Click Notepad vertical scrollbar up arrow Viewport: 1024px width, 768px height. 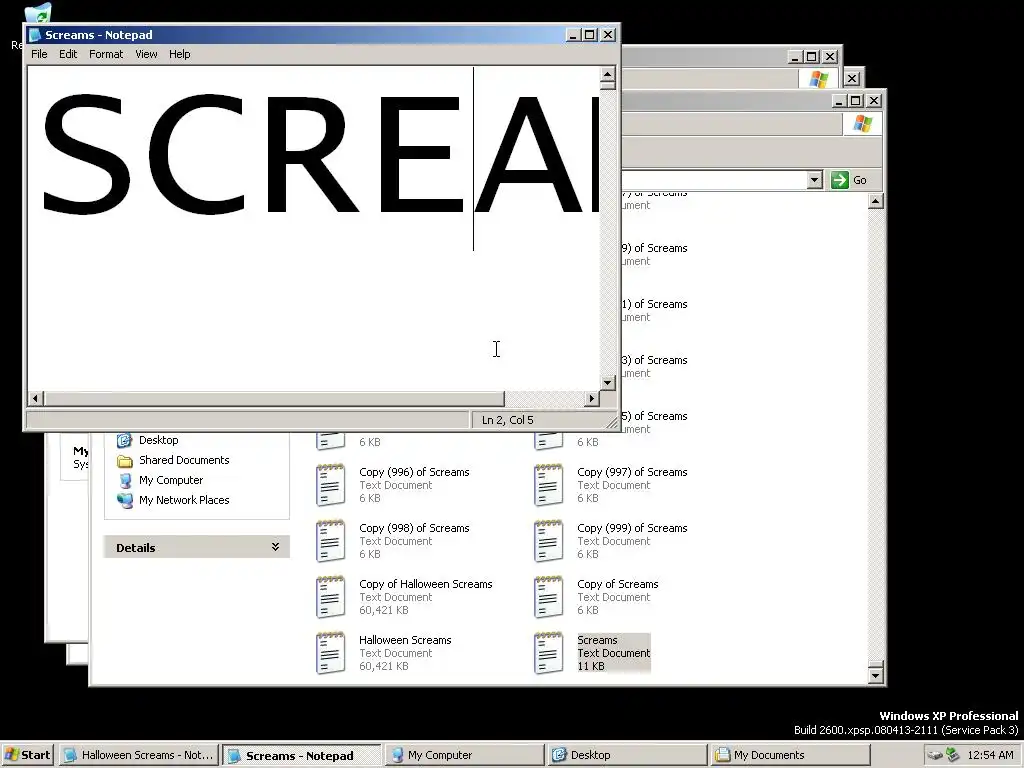607,74
